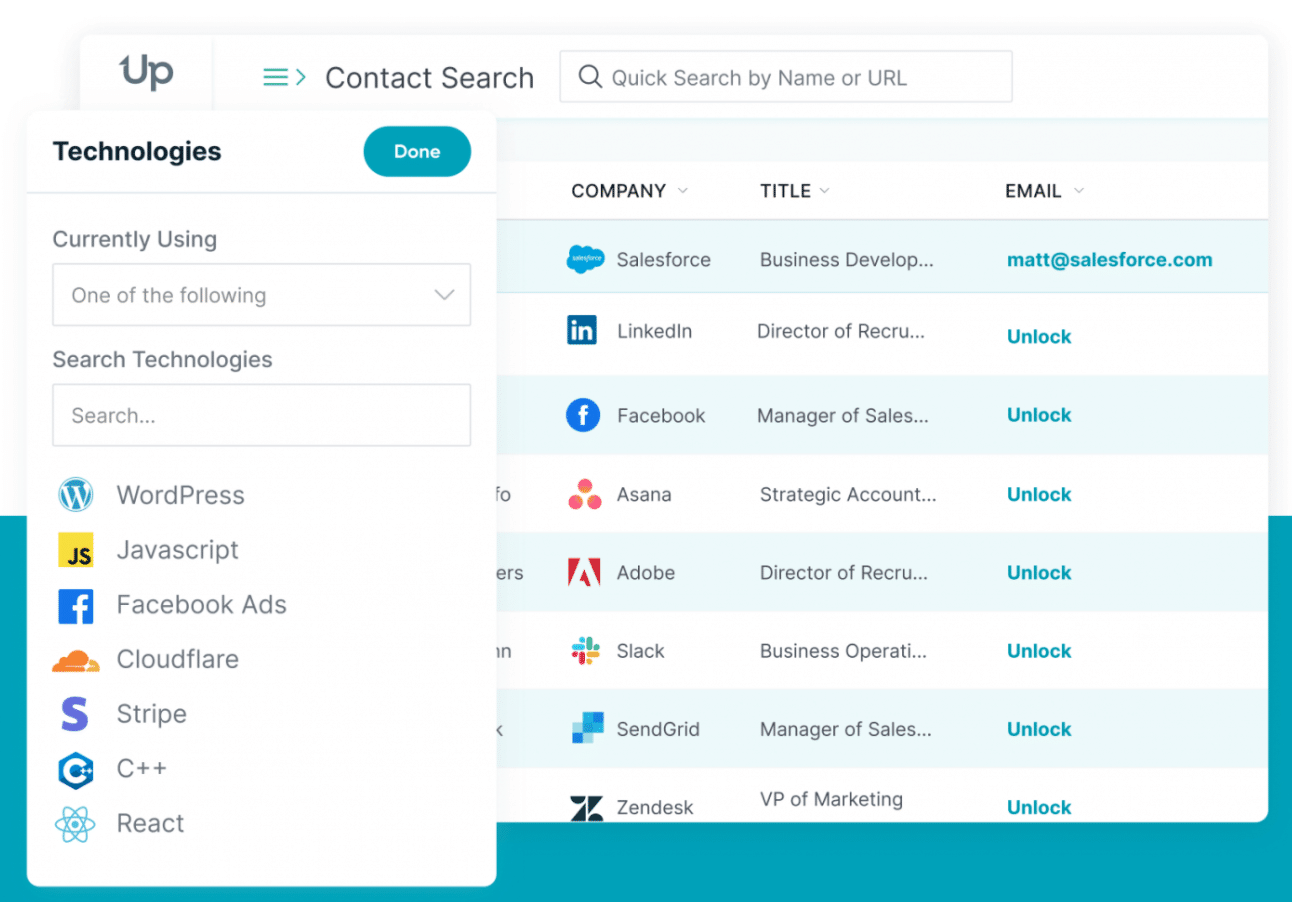Click the Salesforce company name
This screenshot has width=1292, height=902.
tap(664, 260)
